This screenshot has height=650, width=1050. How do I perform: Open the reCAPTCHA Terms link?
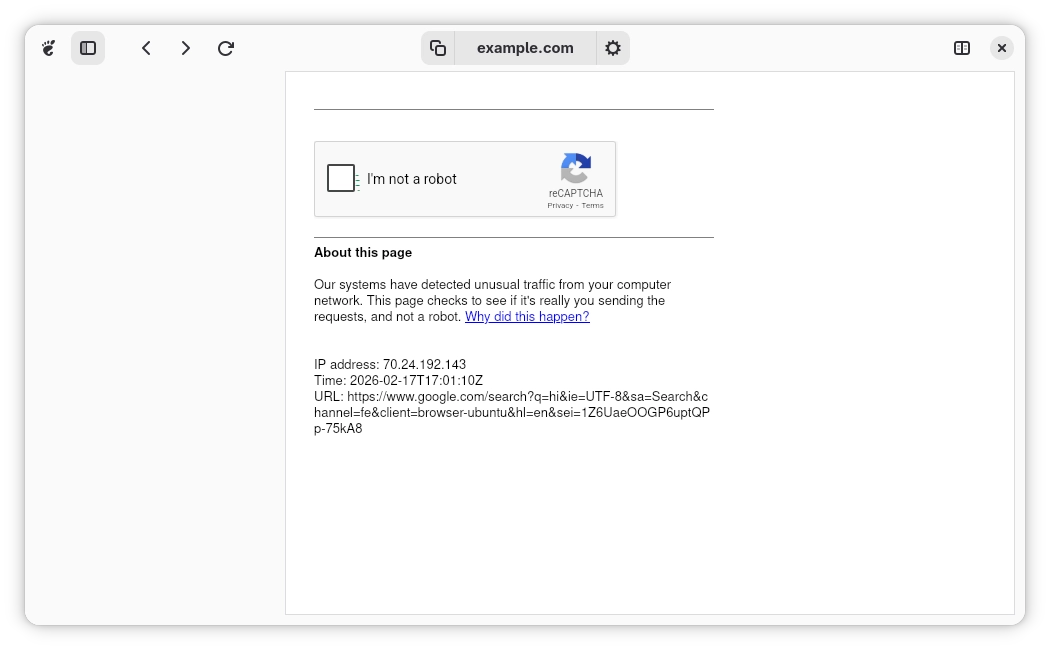(593, 206)
